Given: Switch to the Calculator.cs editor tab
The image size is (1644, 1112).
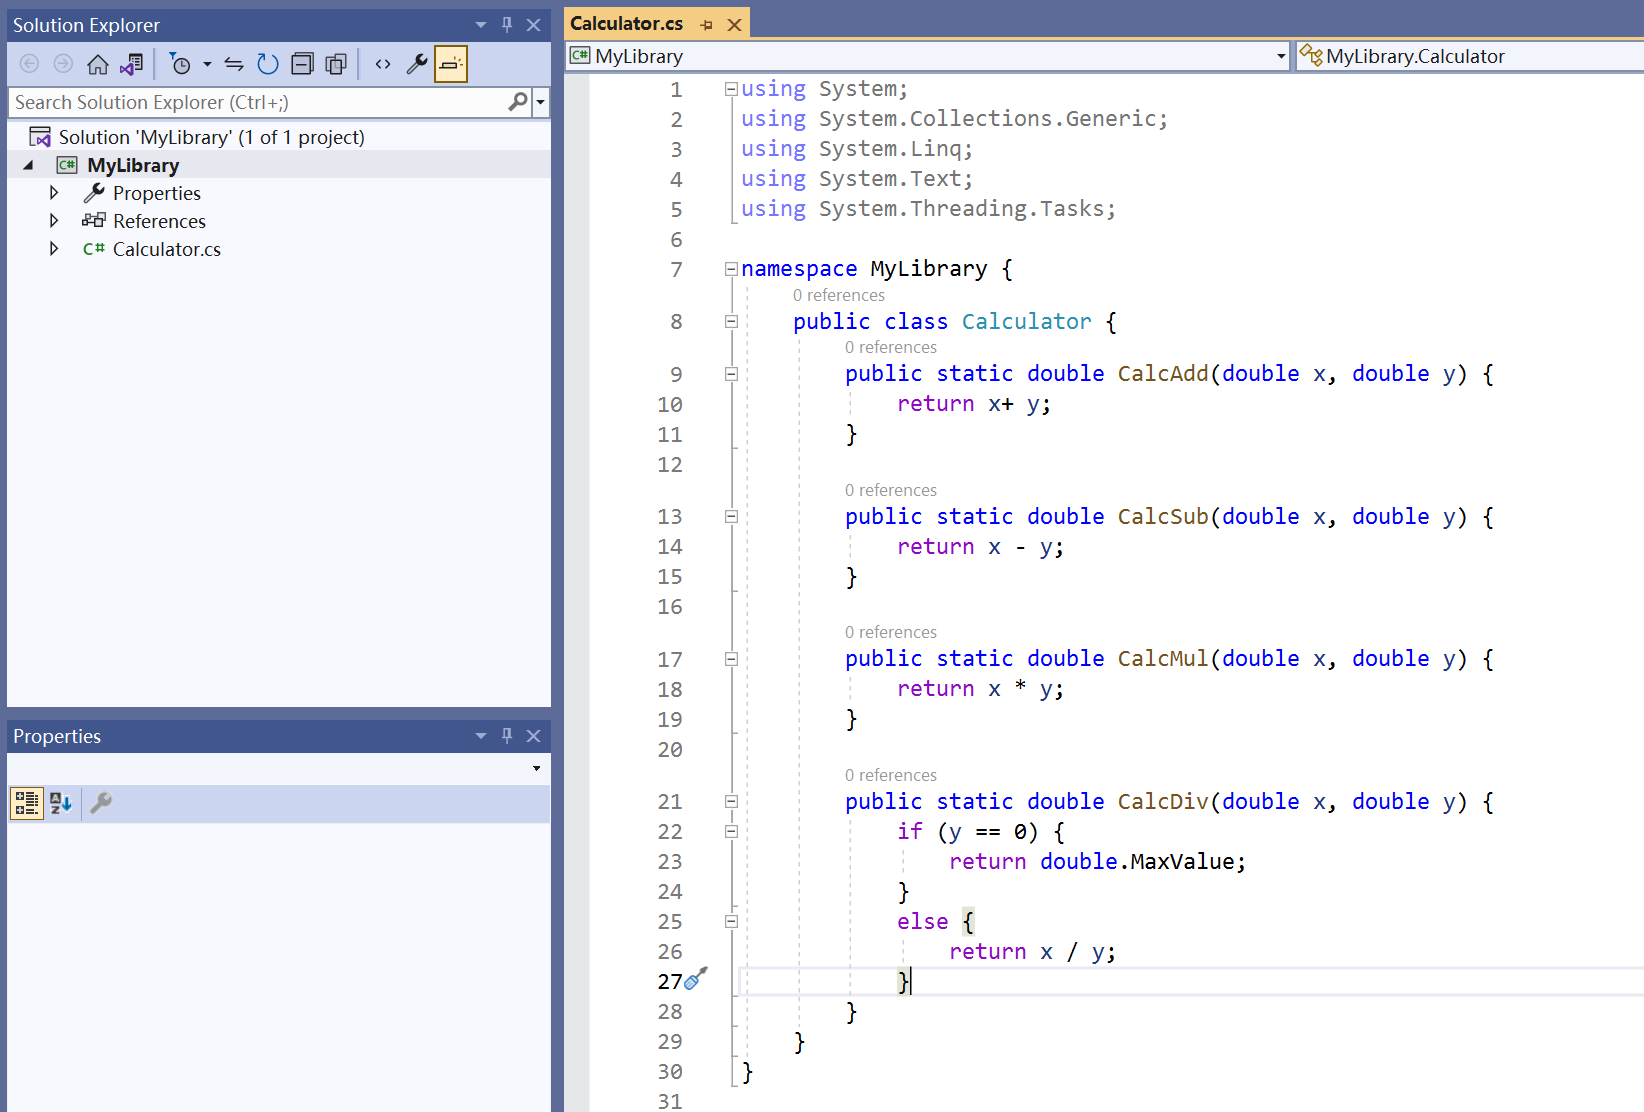Looking at the screenshot, I should (626, 23).
